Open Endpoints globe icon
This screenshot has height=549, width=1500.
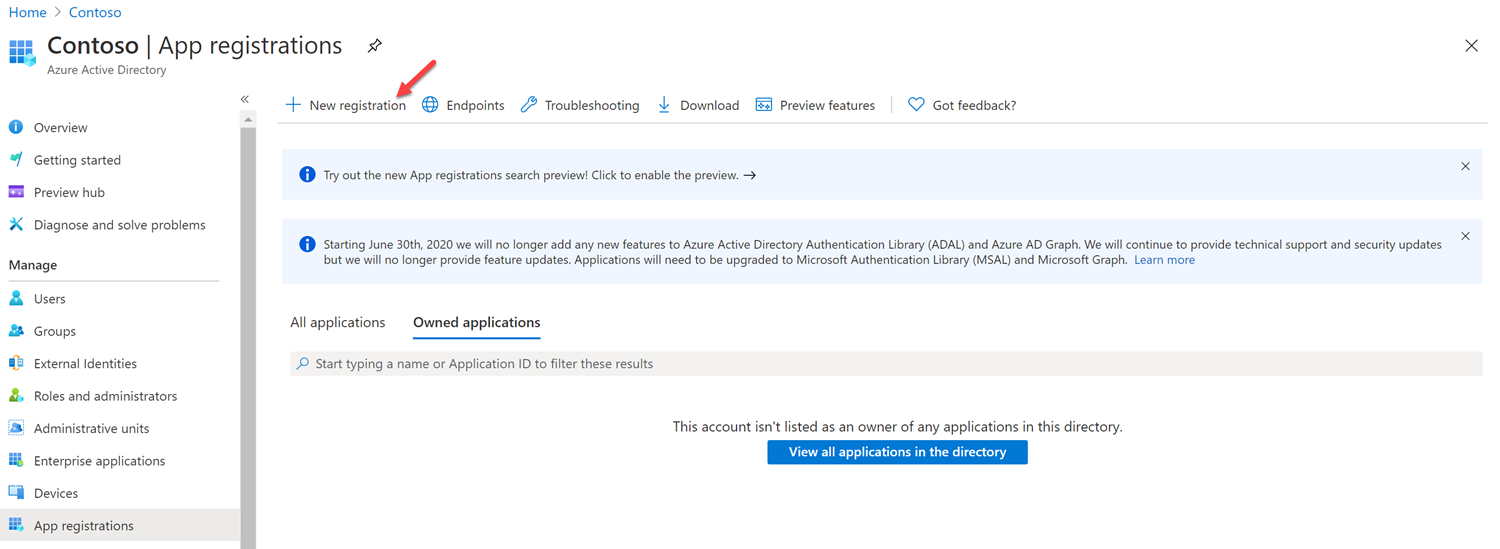430,105
